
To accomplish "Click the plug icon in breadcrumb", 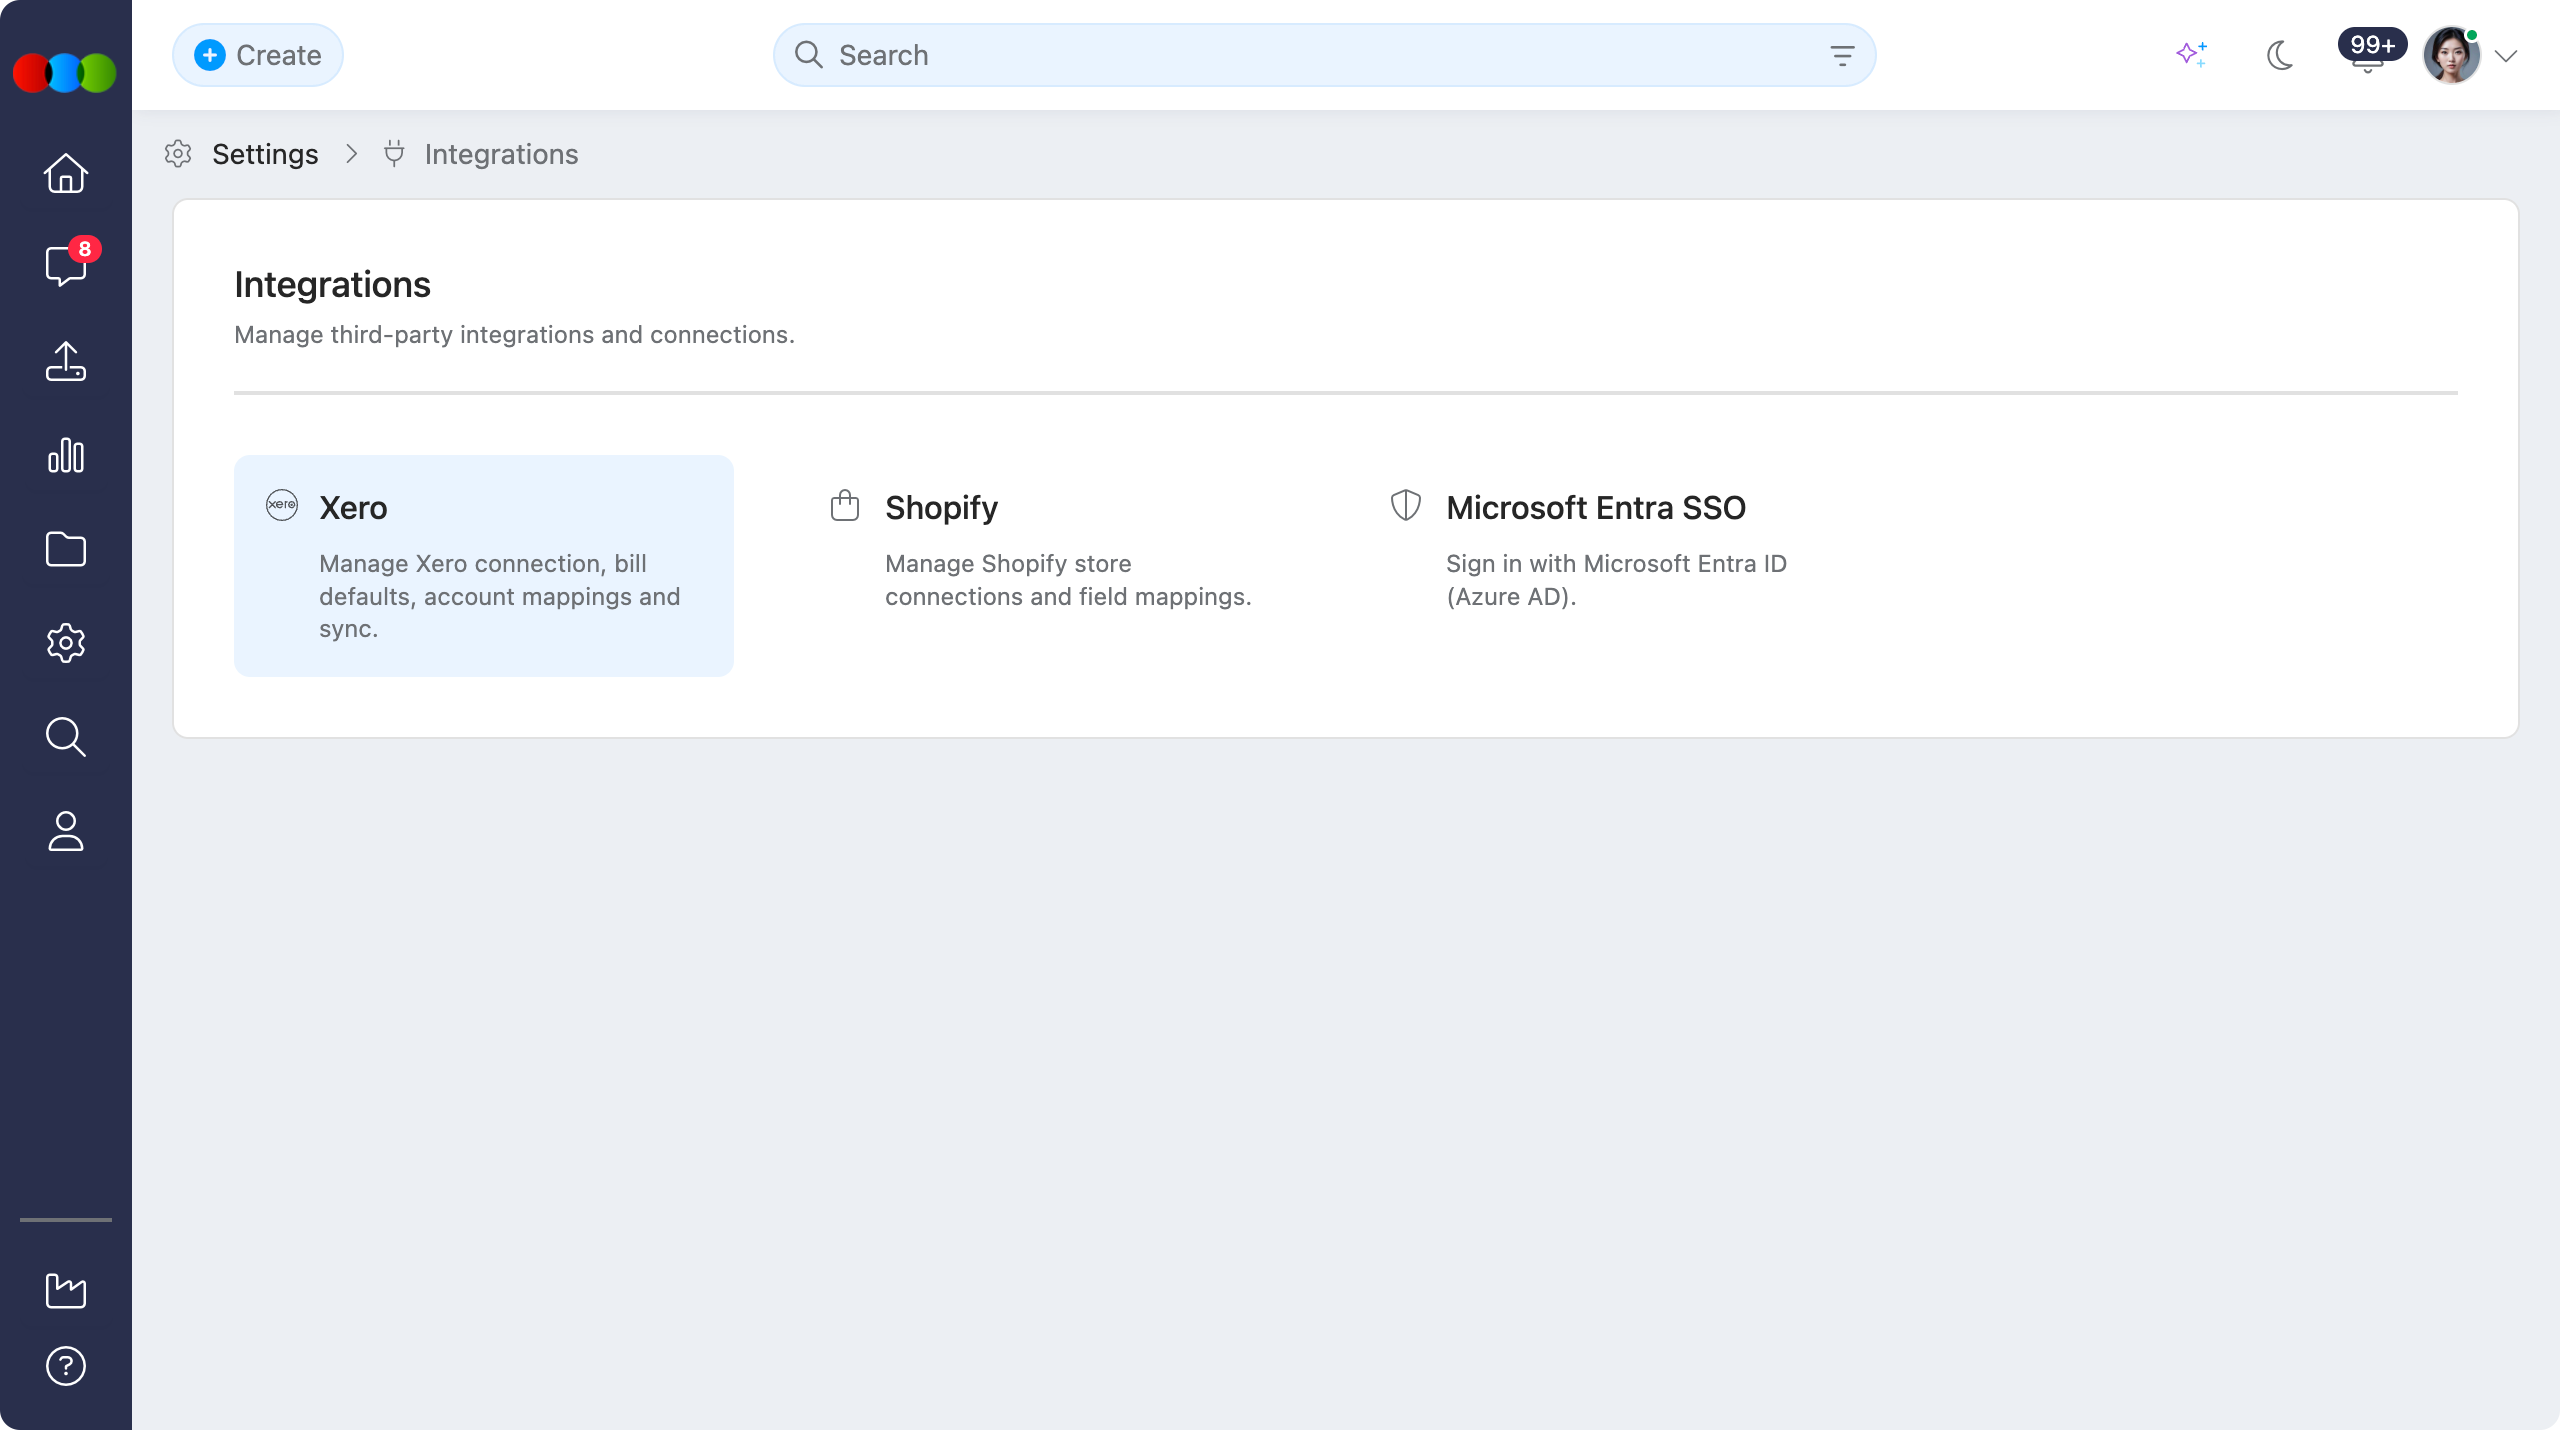I will (394, 153).
